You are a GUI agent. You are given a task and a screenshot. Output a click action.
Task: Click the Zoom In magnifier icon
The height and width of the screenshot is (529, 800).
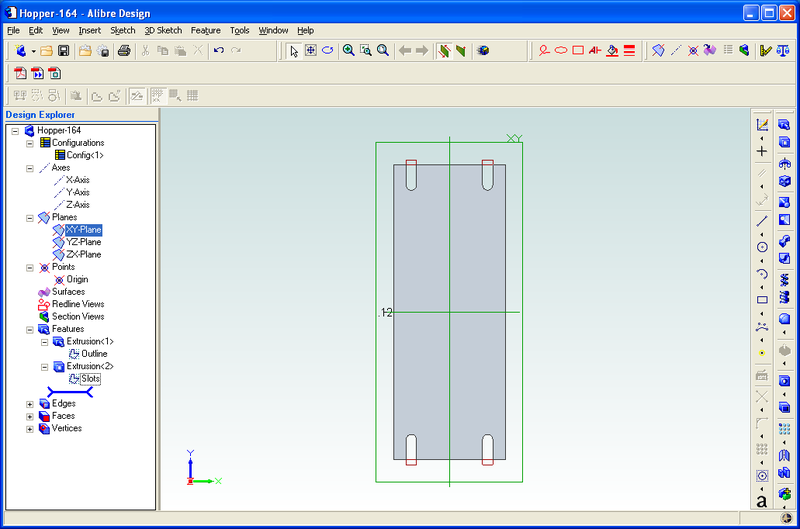pyautogui.click(x=348, y=50)
